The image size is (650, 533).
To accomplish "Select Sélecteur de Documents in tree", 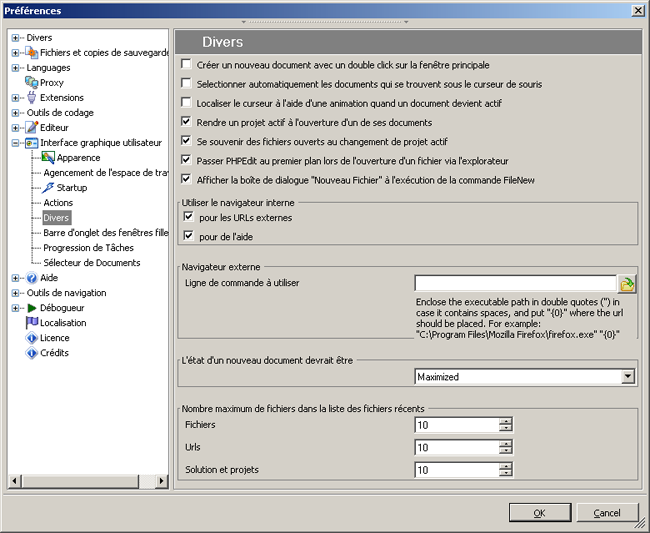I will 91,263.
